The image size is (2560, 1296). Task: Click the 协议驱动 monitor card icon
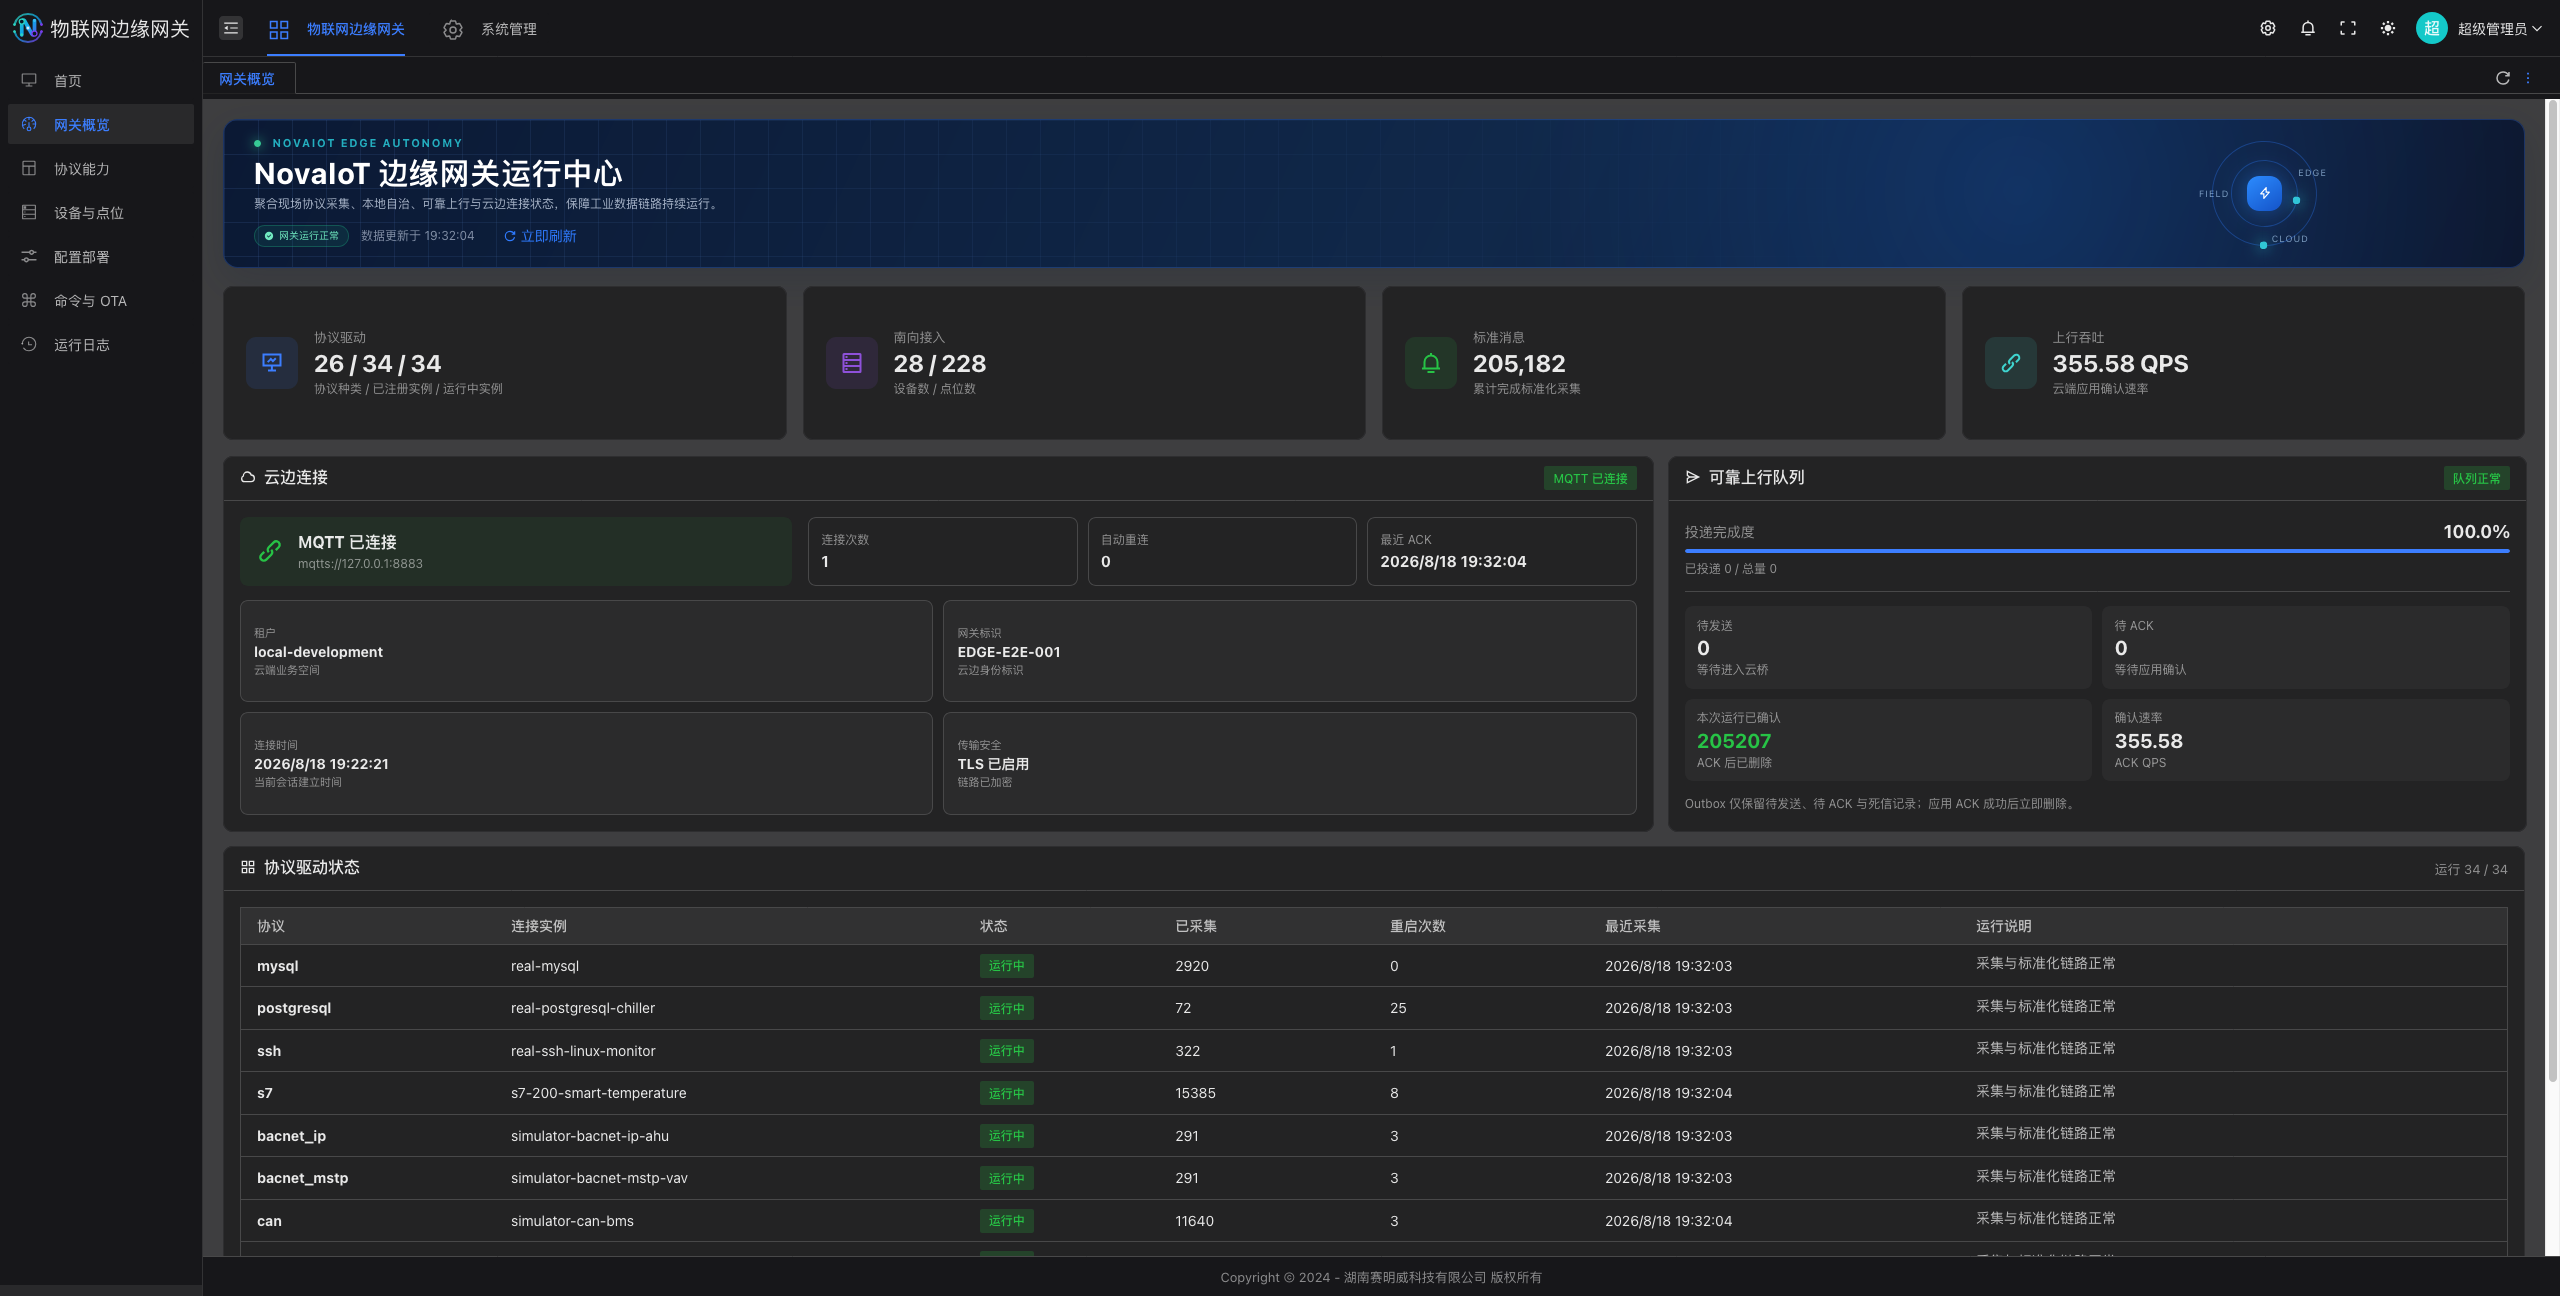point(272,362)
